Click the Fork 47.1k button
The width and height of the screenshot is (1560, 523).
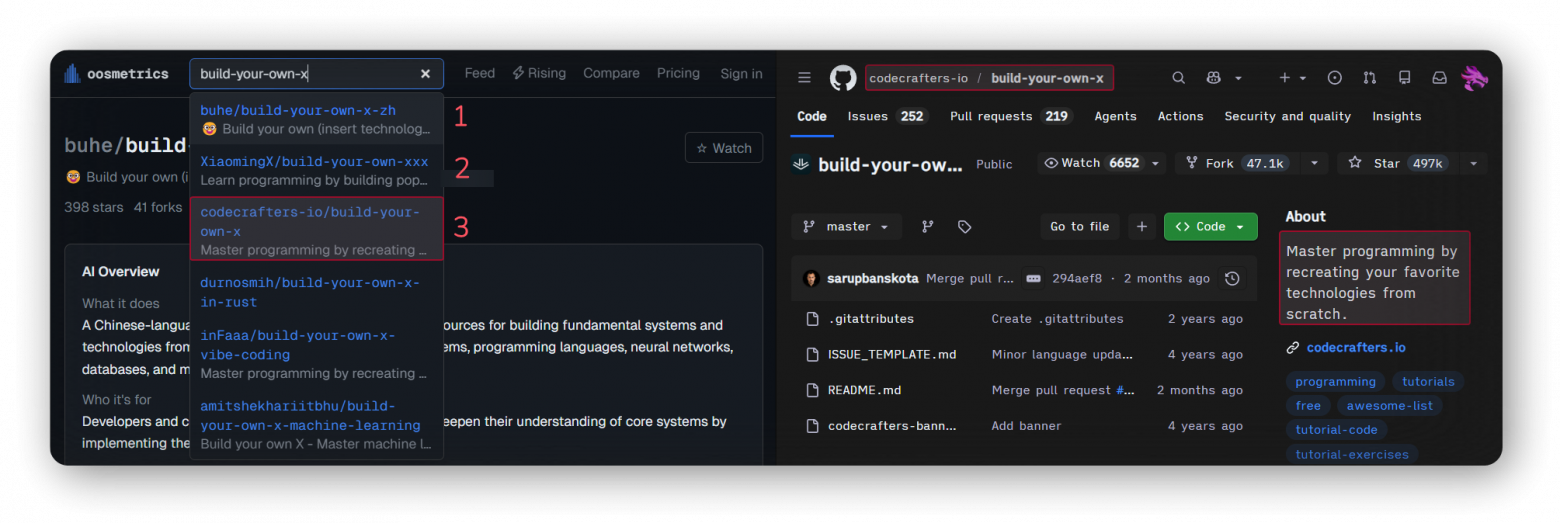pos(1237,163)
